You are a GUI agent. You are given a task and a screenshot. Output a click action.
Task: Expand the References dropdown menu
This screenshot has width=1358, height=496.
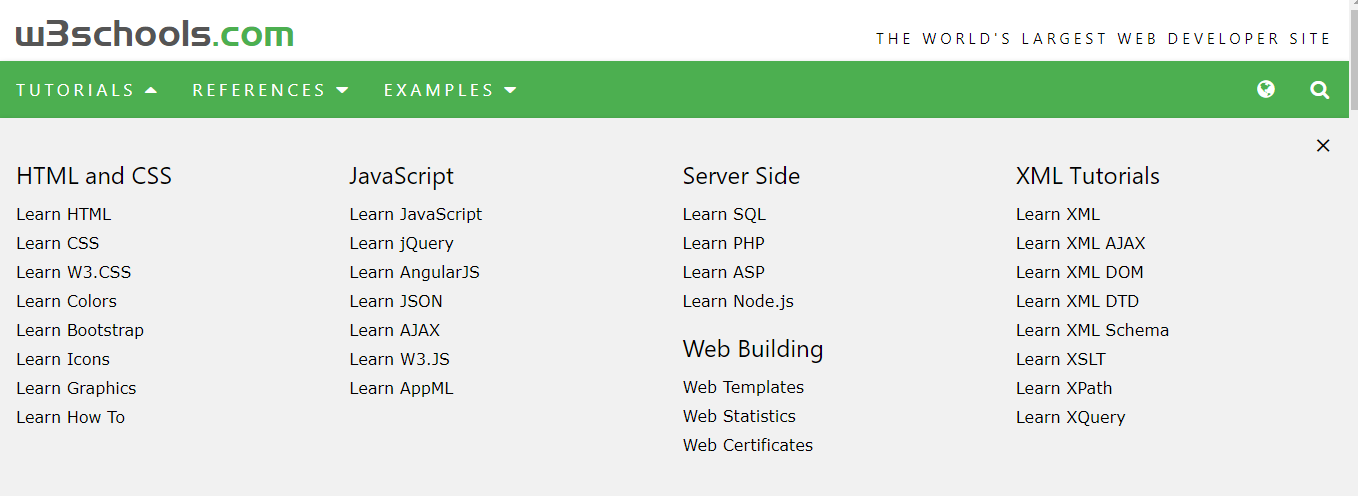(x=270, y=90)
